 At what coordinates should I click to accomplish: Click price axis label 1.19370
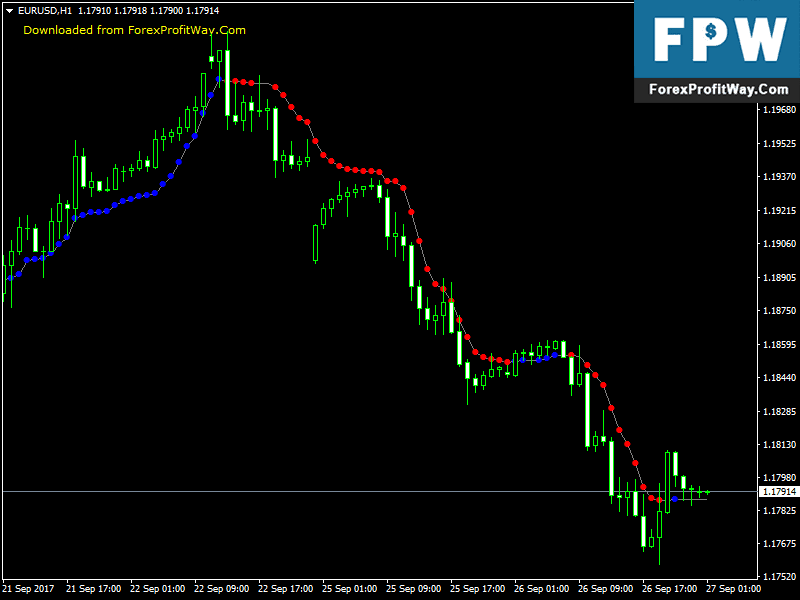point(779,177)
